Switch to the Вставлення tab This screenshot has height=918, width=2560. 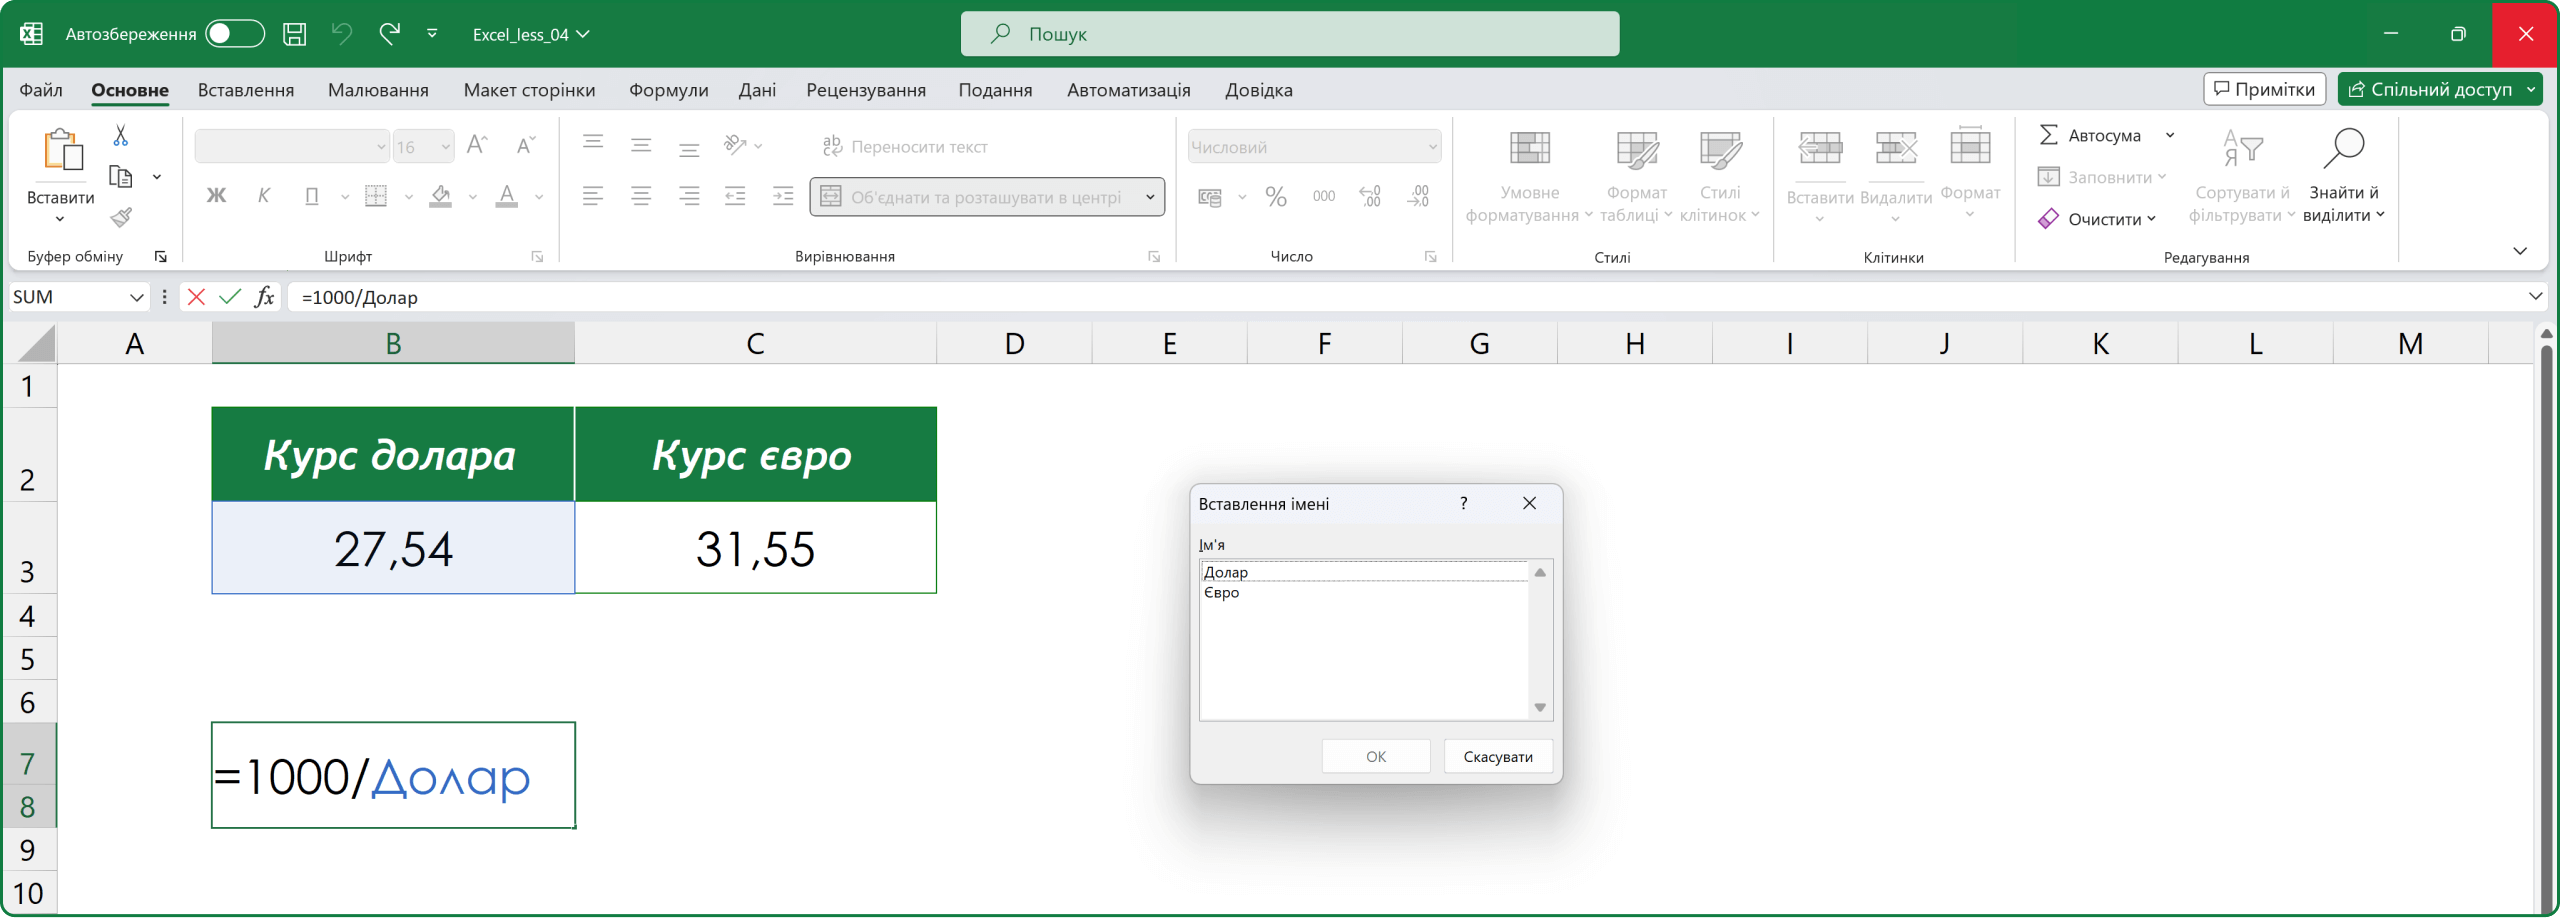tap(246, 90)
